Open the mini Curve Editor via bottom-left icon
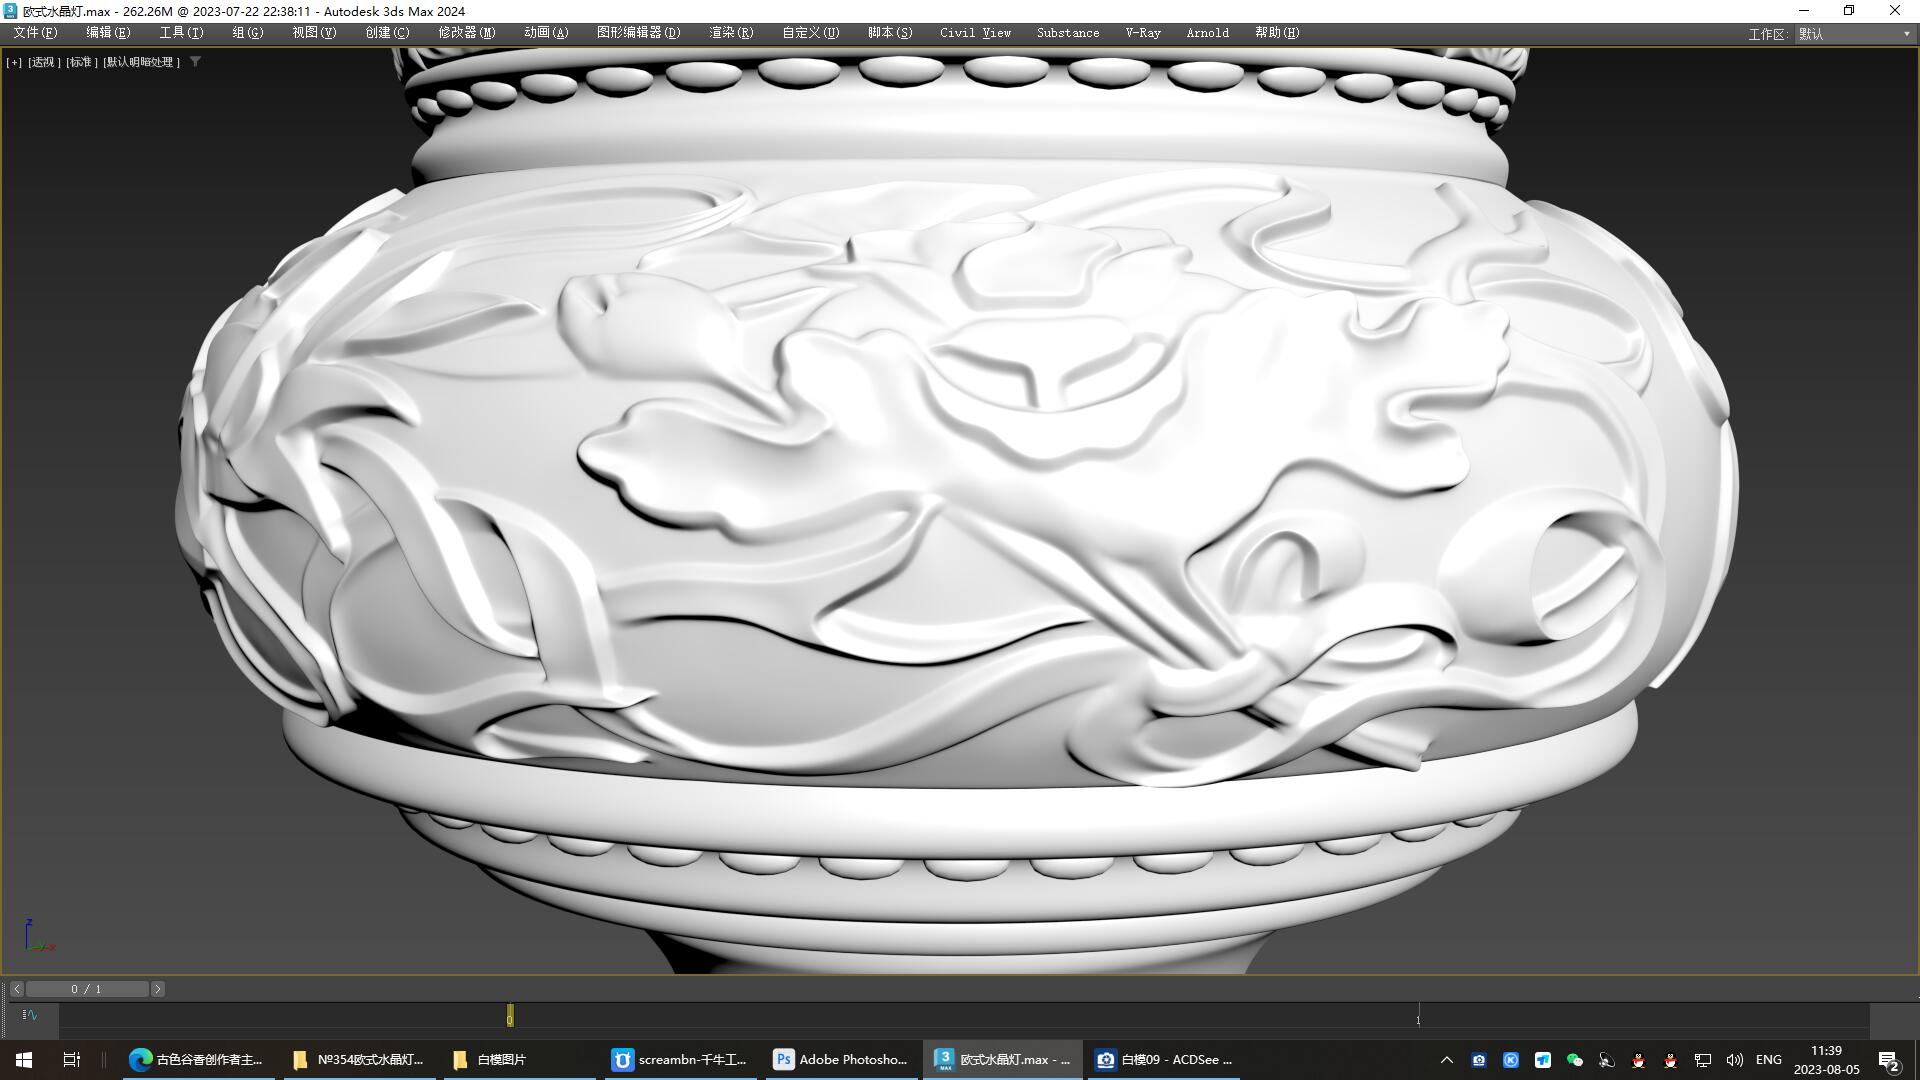The width and height of the screenshot is (1920, 1080). pyautogui.click(x=30, y=1015)
